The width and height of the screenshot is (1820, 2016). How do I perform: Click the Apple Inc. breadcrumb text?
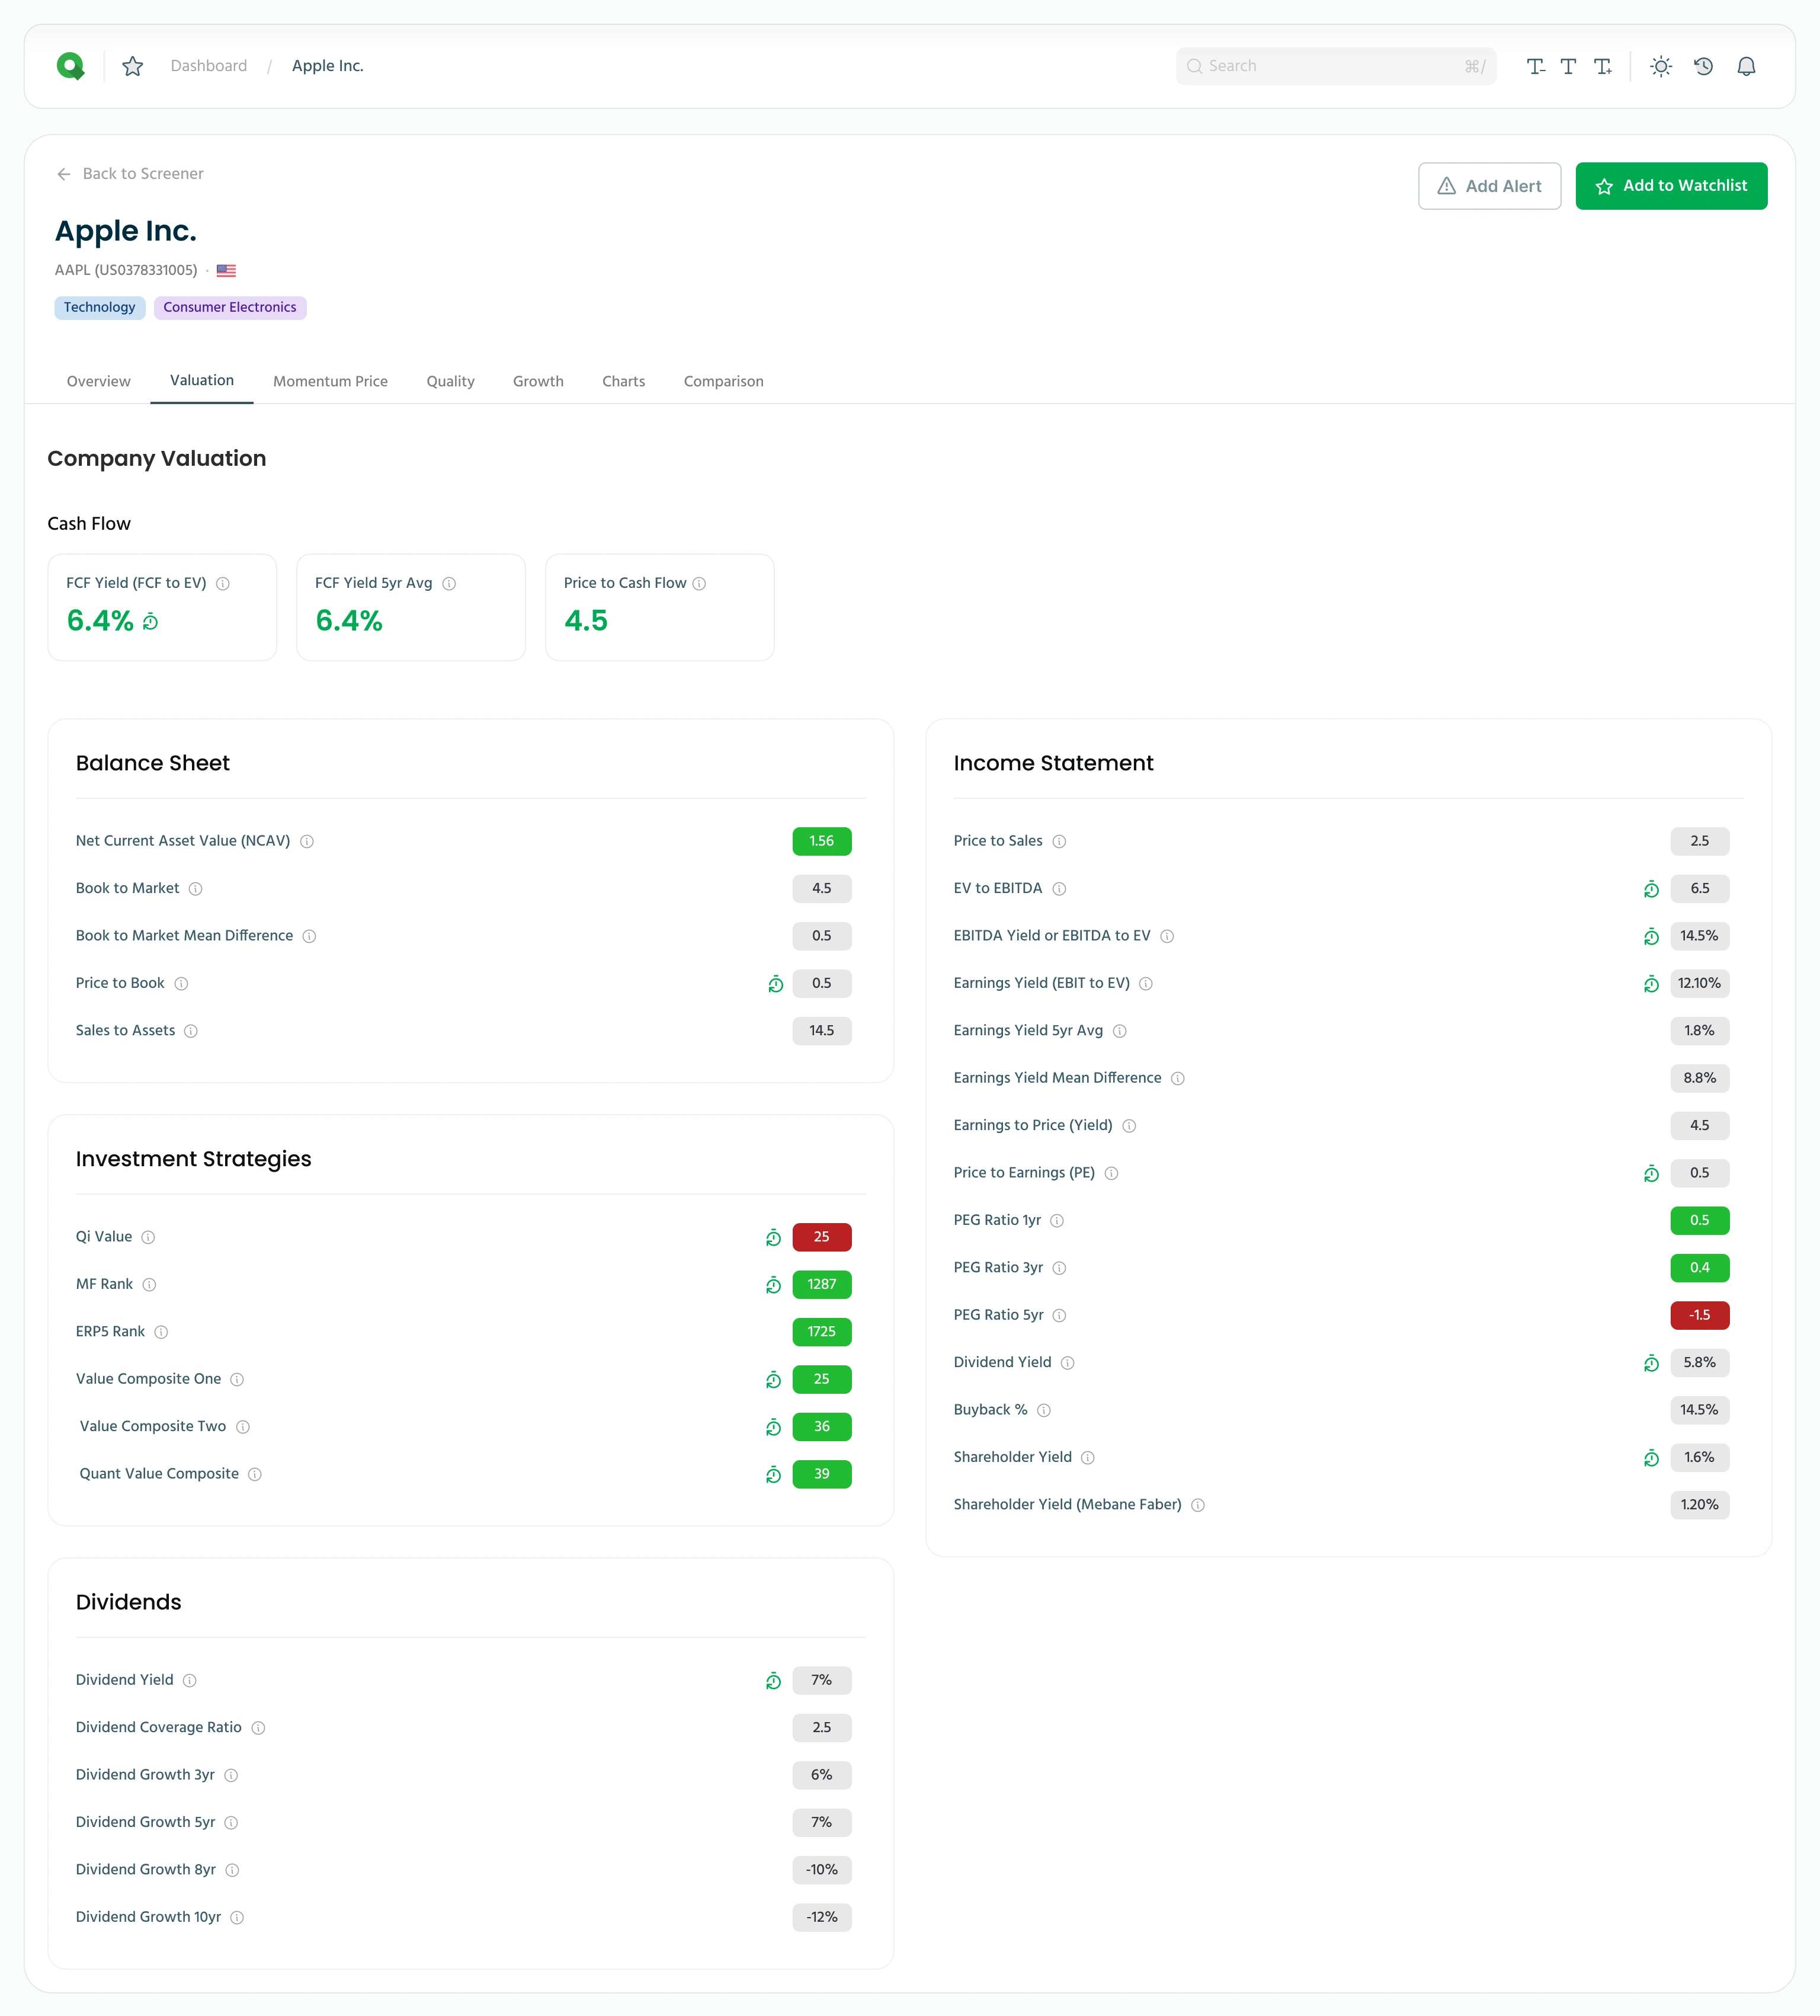tap(327, 66)
